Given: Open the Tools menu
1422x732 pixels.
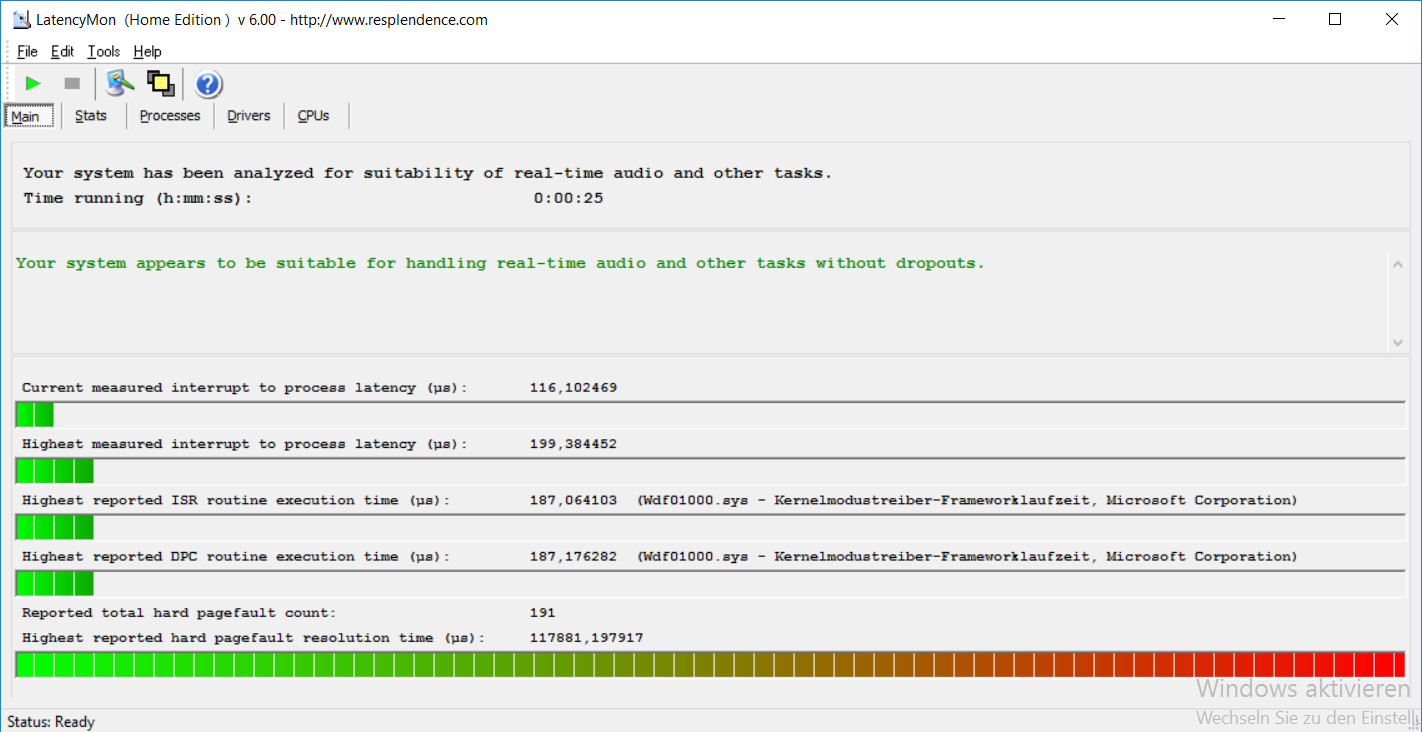Looking at the screenshot, I should click(x=103, y=52).
